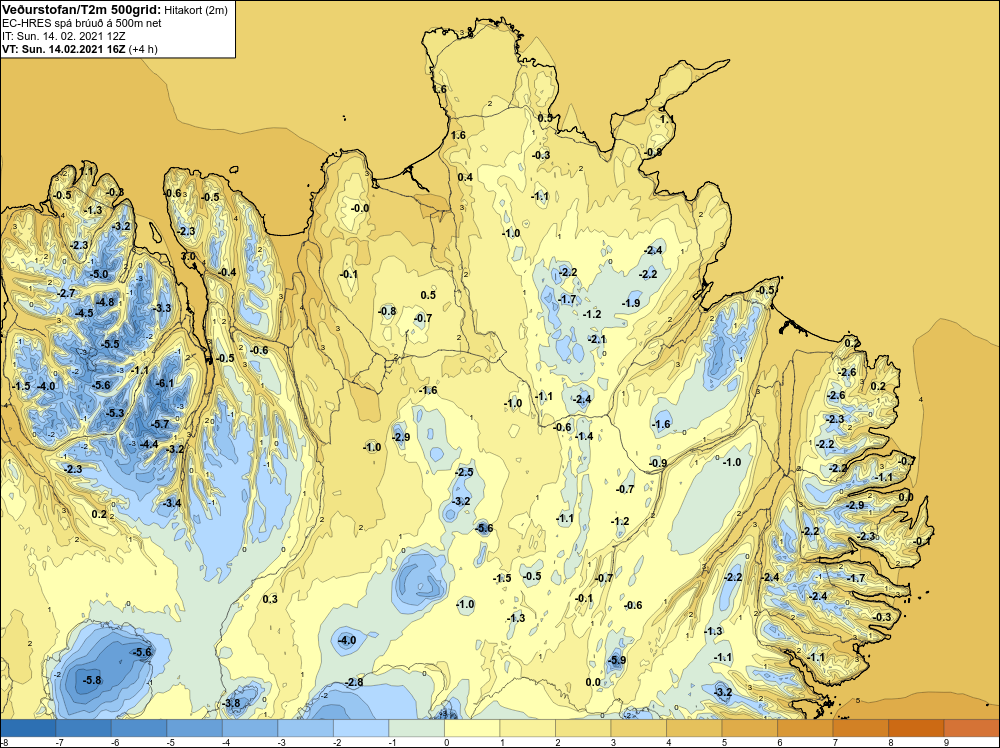Select the legend swatch between -5 and -4
Screen dimensions: 1000x748
click(195, 728)
